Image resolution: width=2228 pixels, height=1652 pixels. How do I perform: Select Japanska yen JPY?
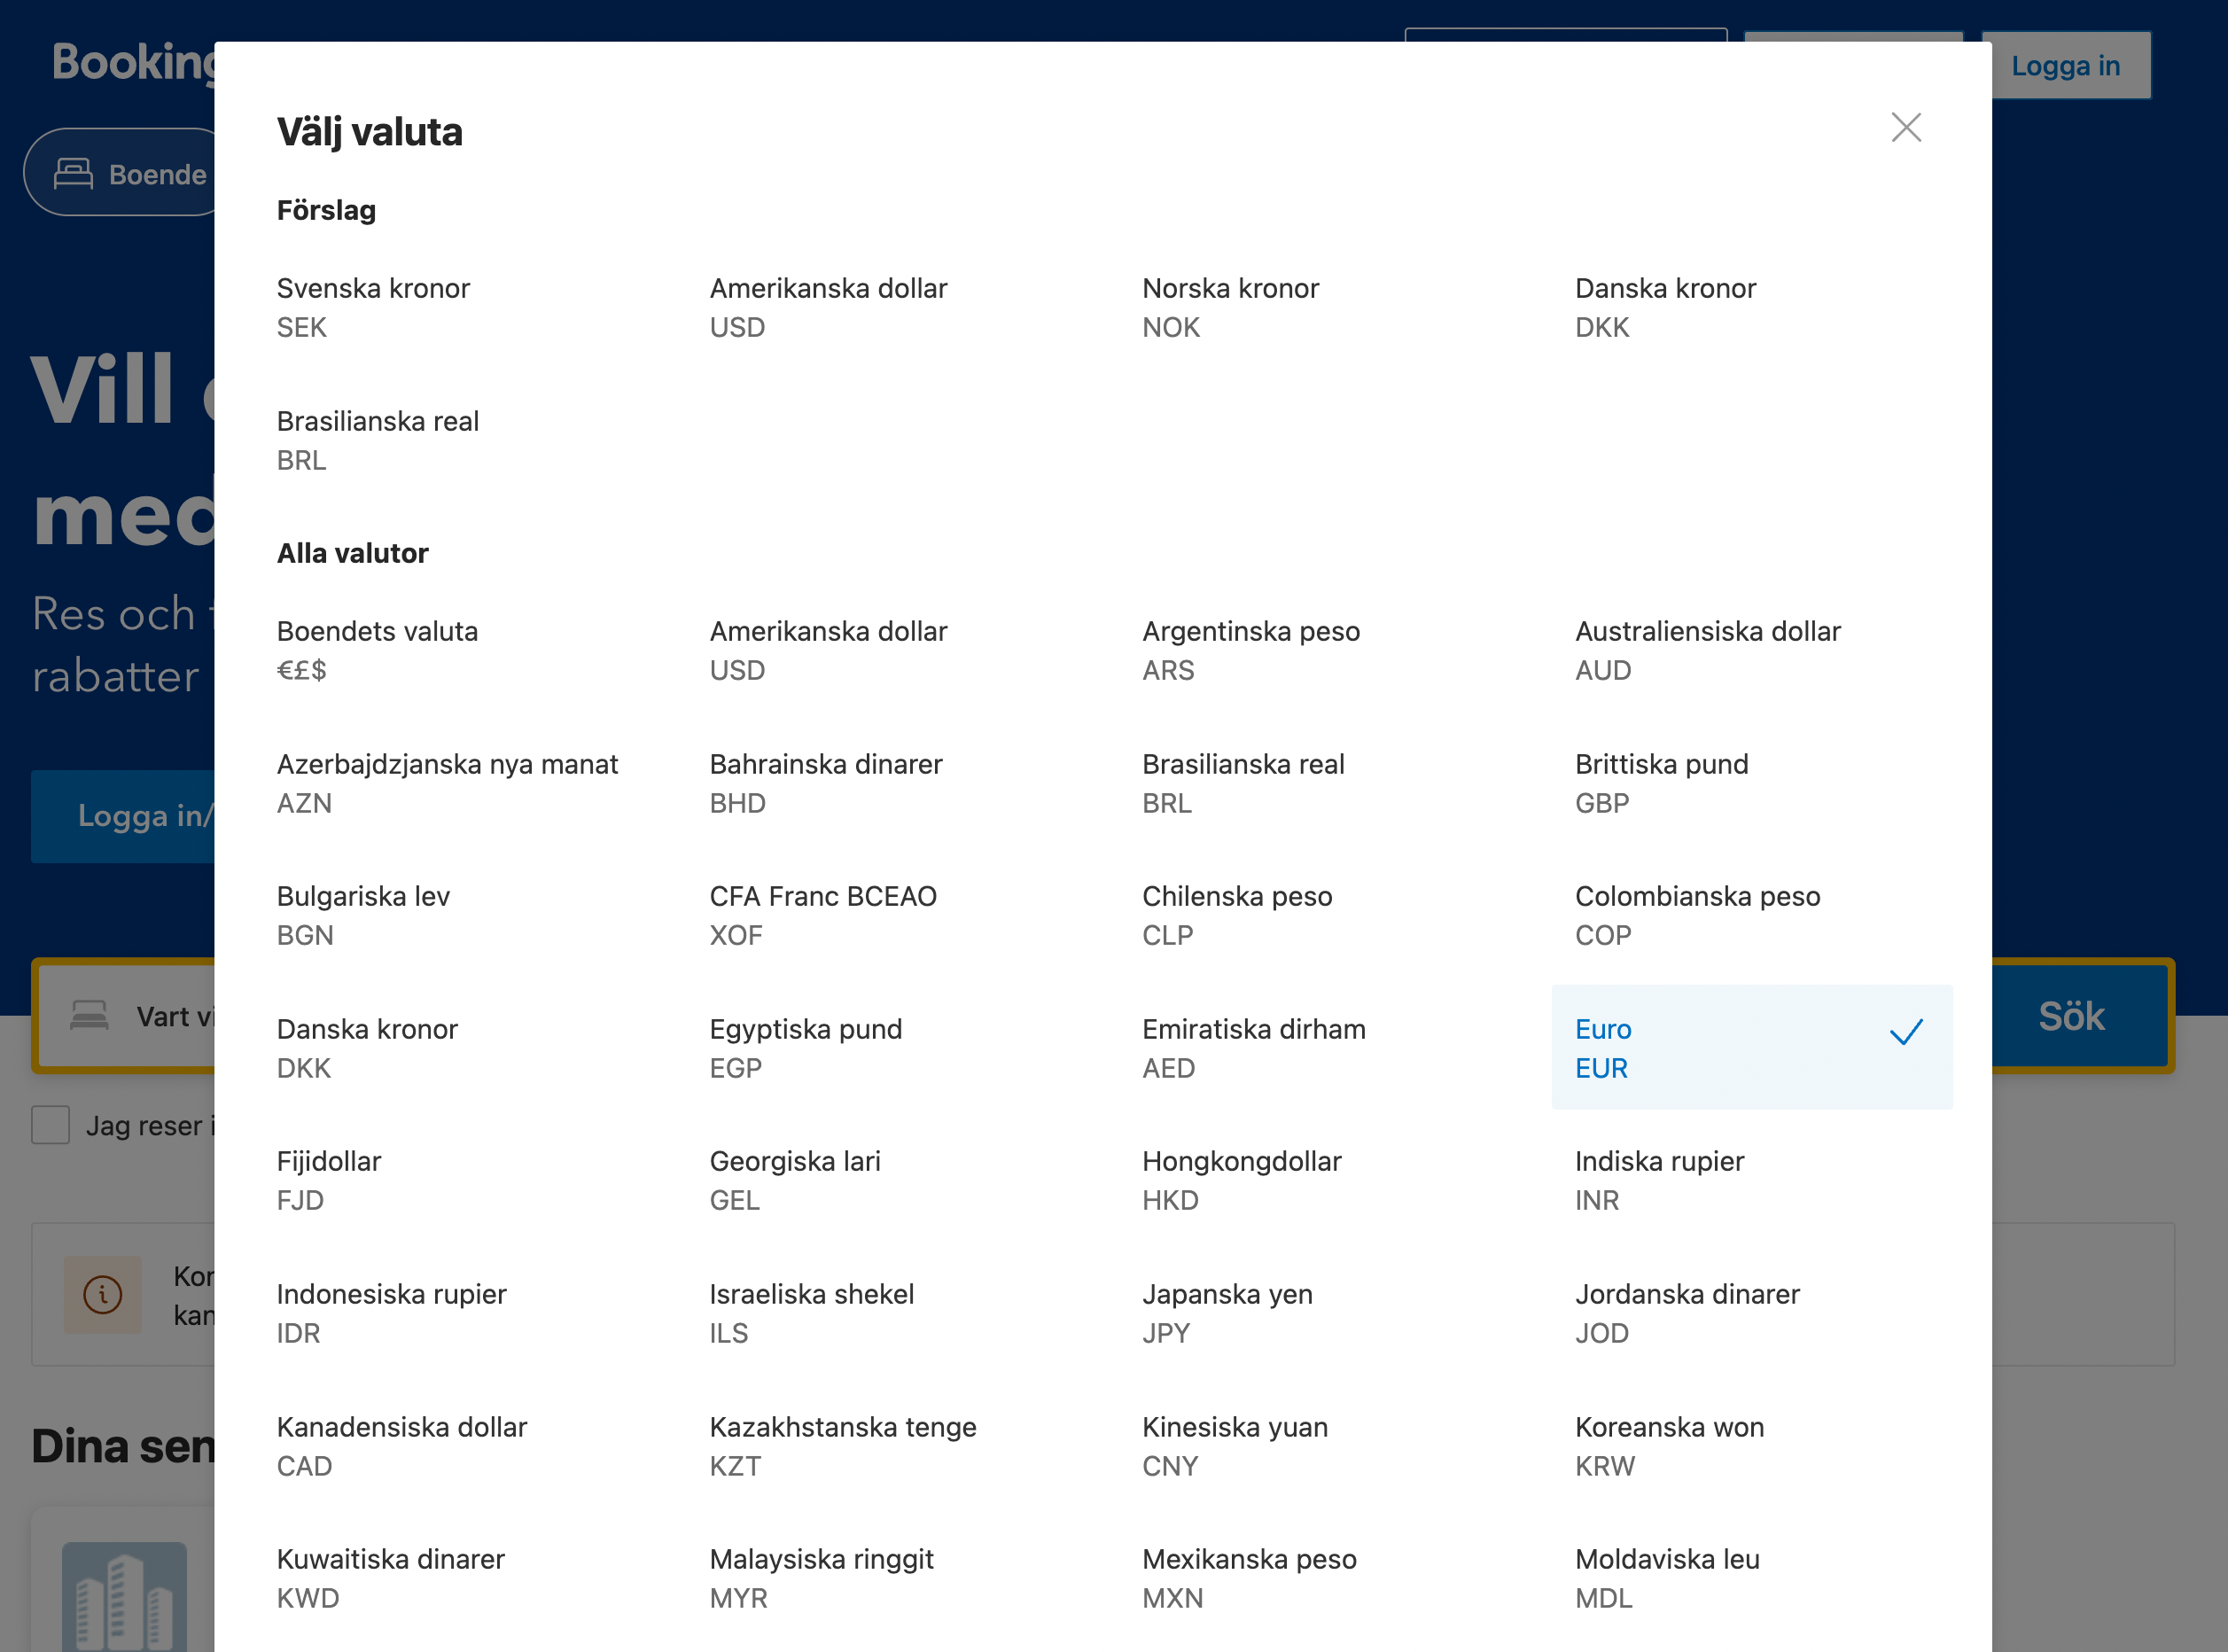coord(1227,1313)
